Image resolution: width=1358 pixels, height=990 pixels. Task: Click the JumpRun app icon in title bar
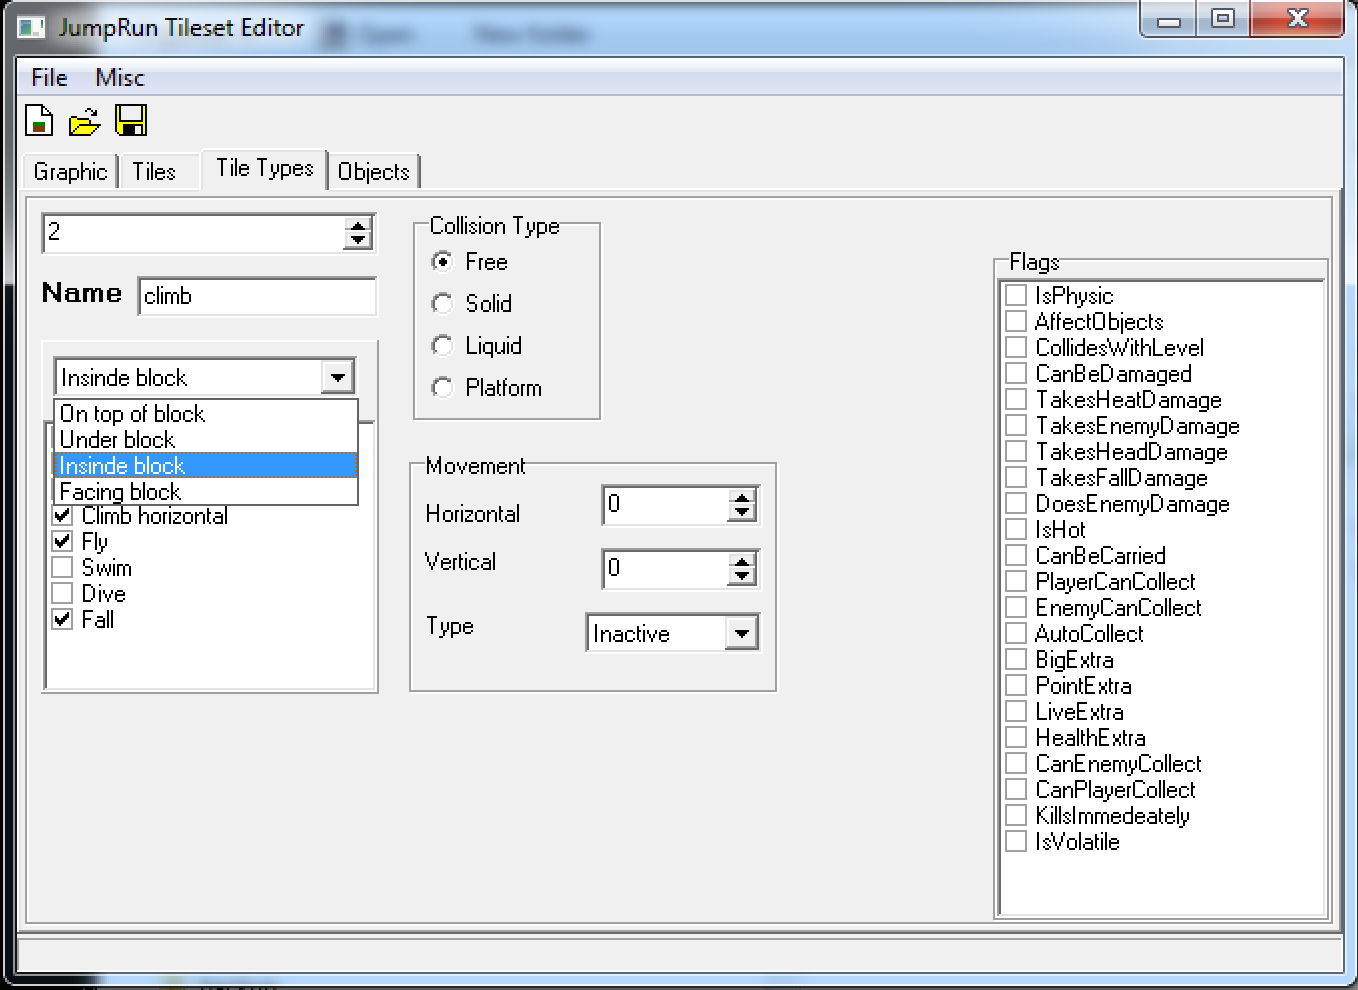pyautogui.click(x=32, y=28)
